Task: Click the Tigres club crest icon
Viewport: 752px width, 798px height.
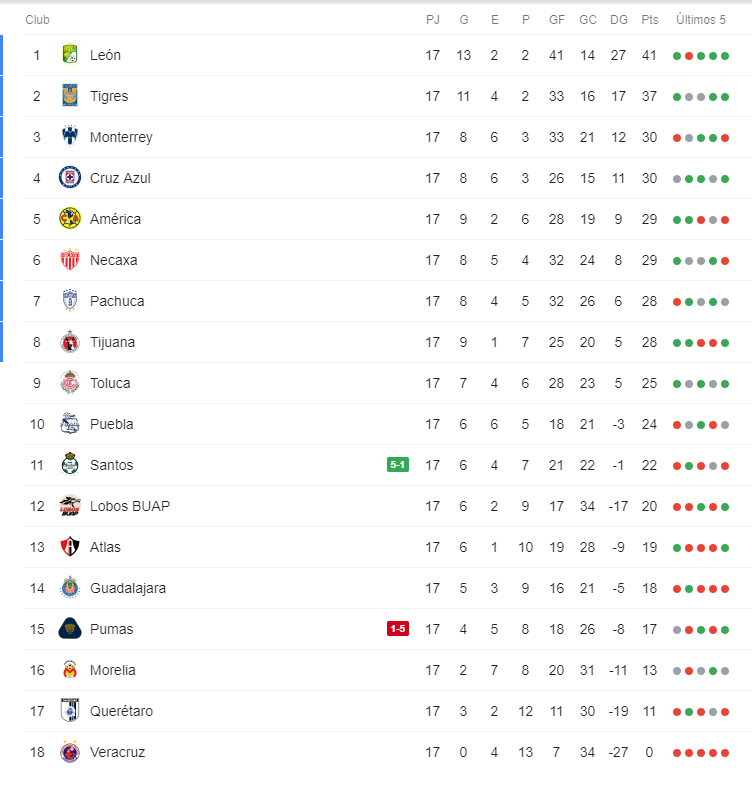Action: (x=69, y=96)
